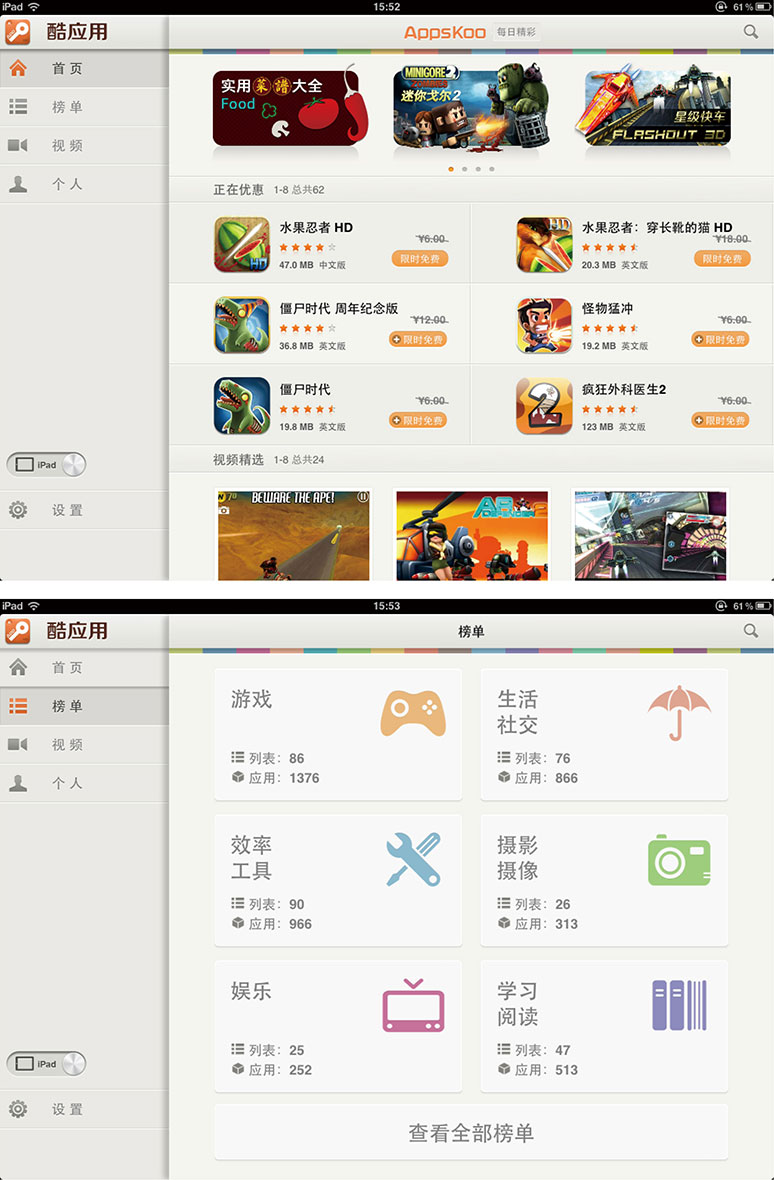Open the Minigore 2 featured banner

click(471, 106)
